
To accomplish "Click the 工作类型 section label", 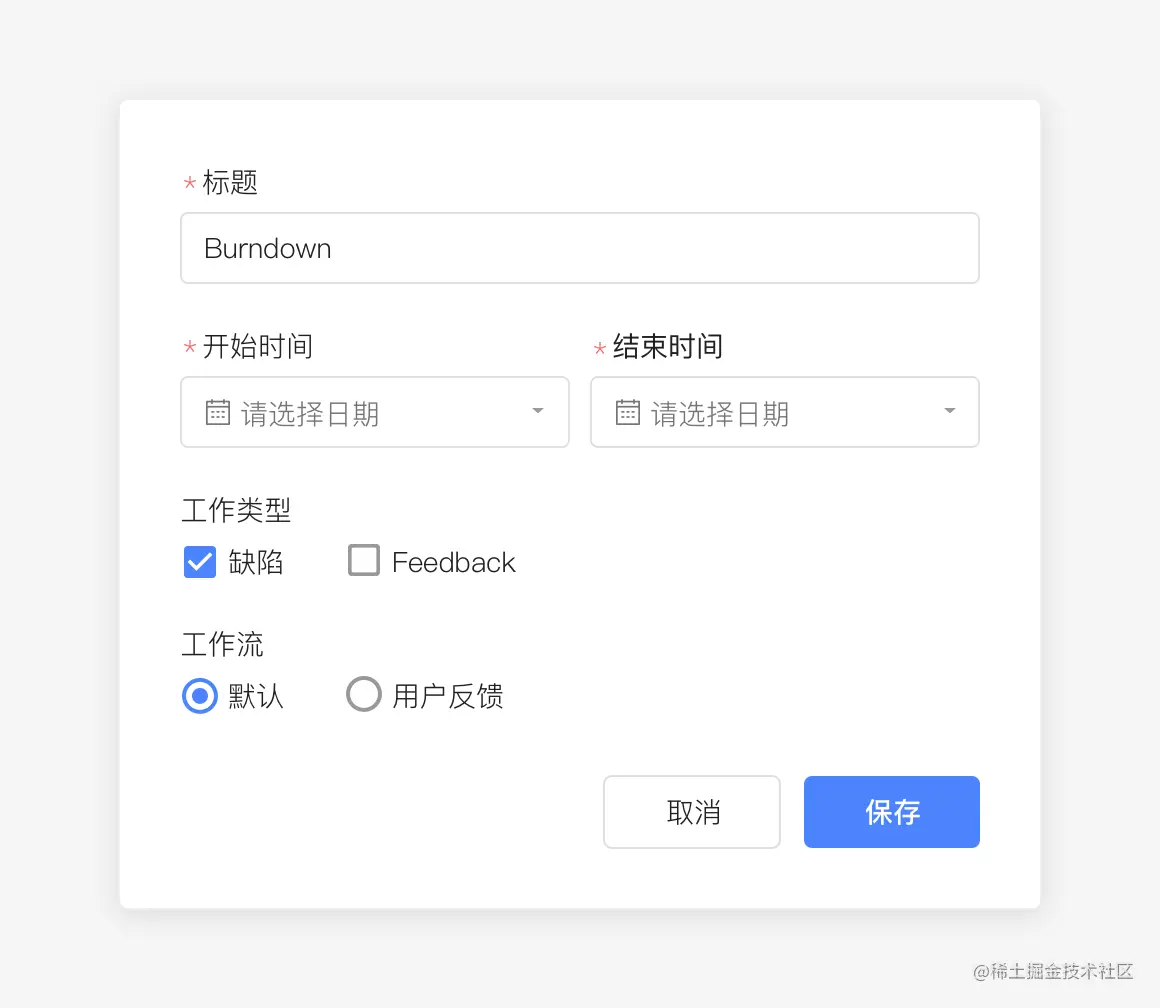I will (235, 510).
